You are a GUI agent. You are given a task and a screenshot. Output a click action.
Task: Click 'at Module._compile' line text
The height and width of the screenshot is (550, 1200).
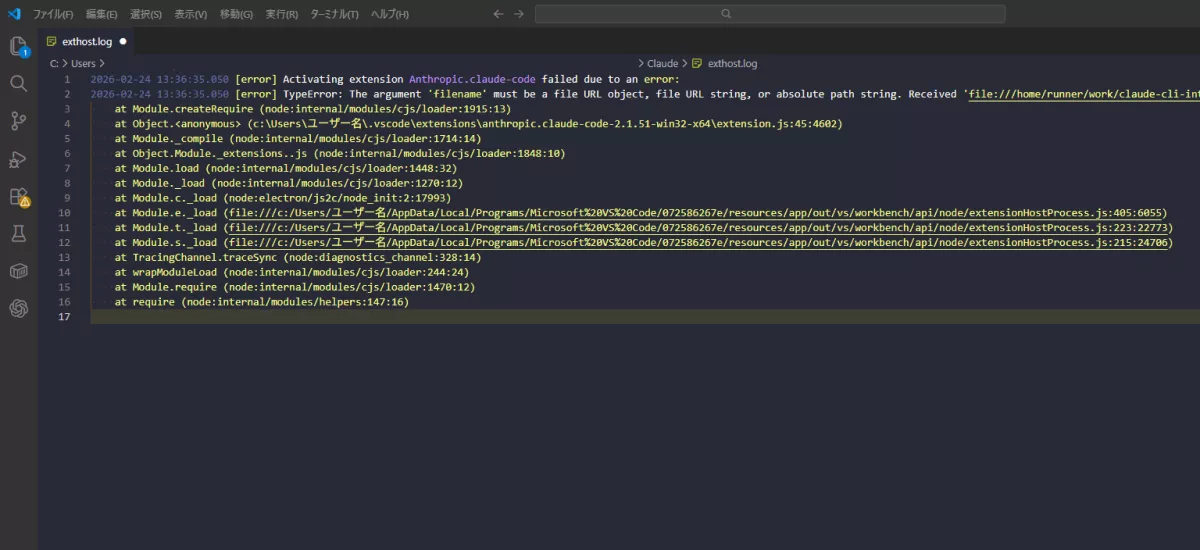coord(298,139)
